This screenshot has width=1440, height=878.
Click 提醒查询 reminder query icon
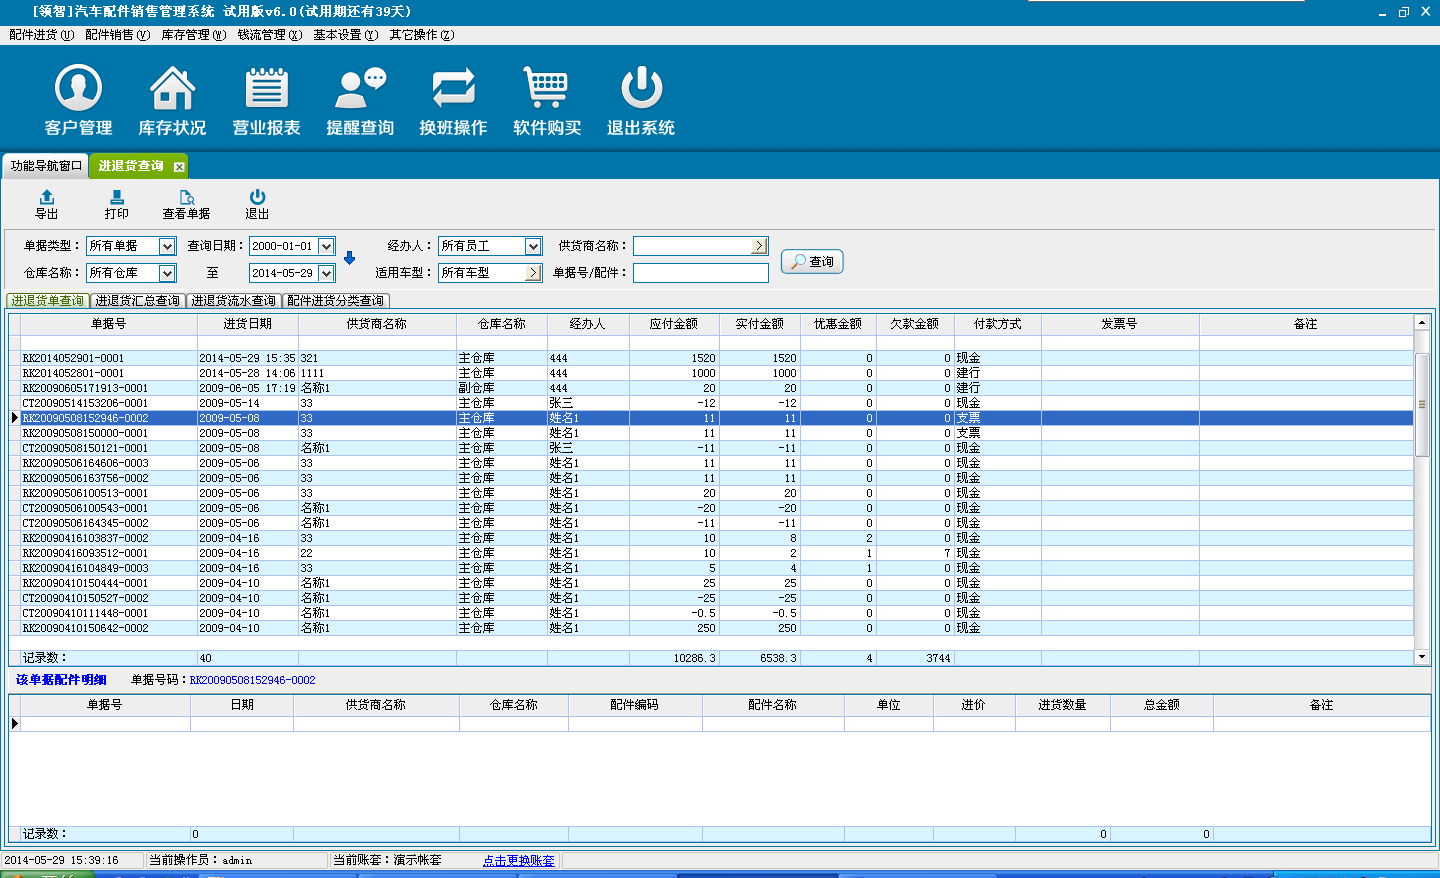pos(360,89)
